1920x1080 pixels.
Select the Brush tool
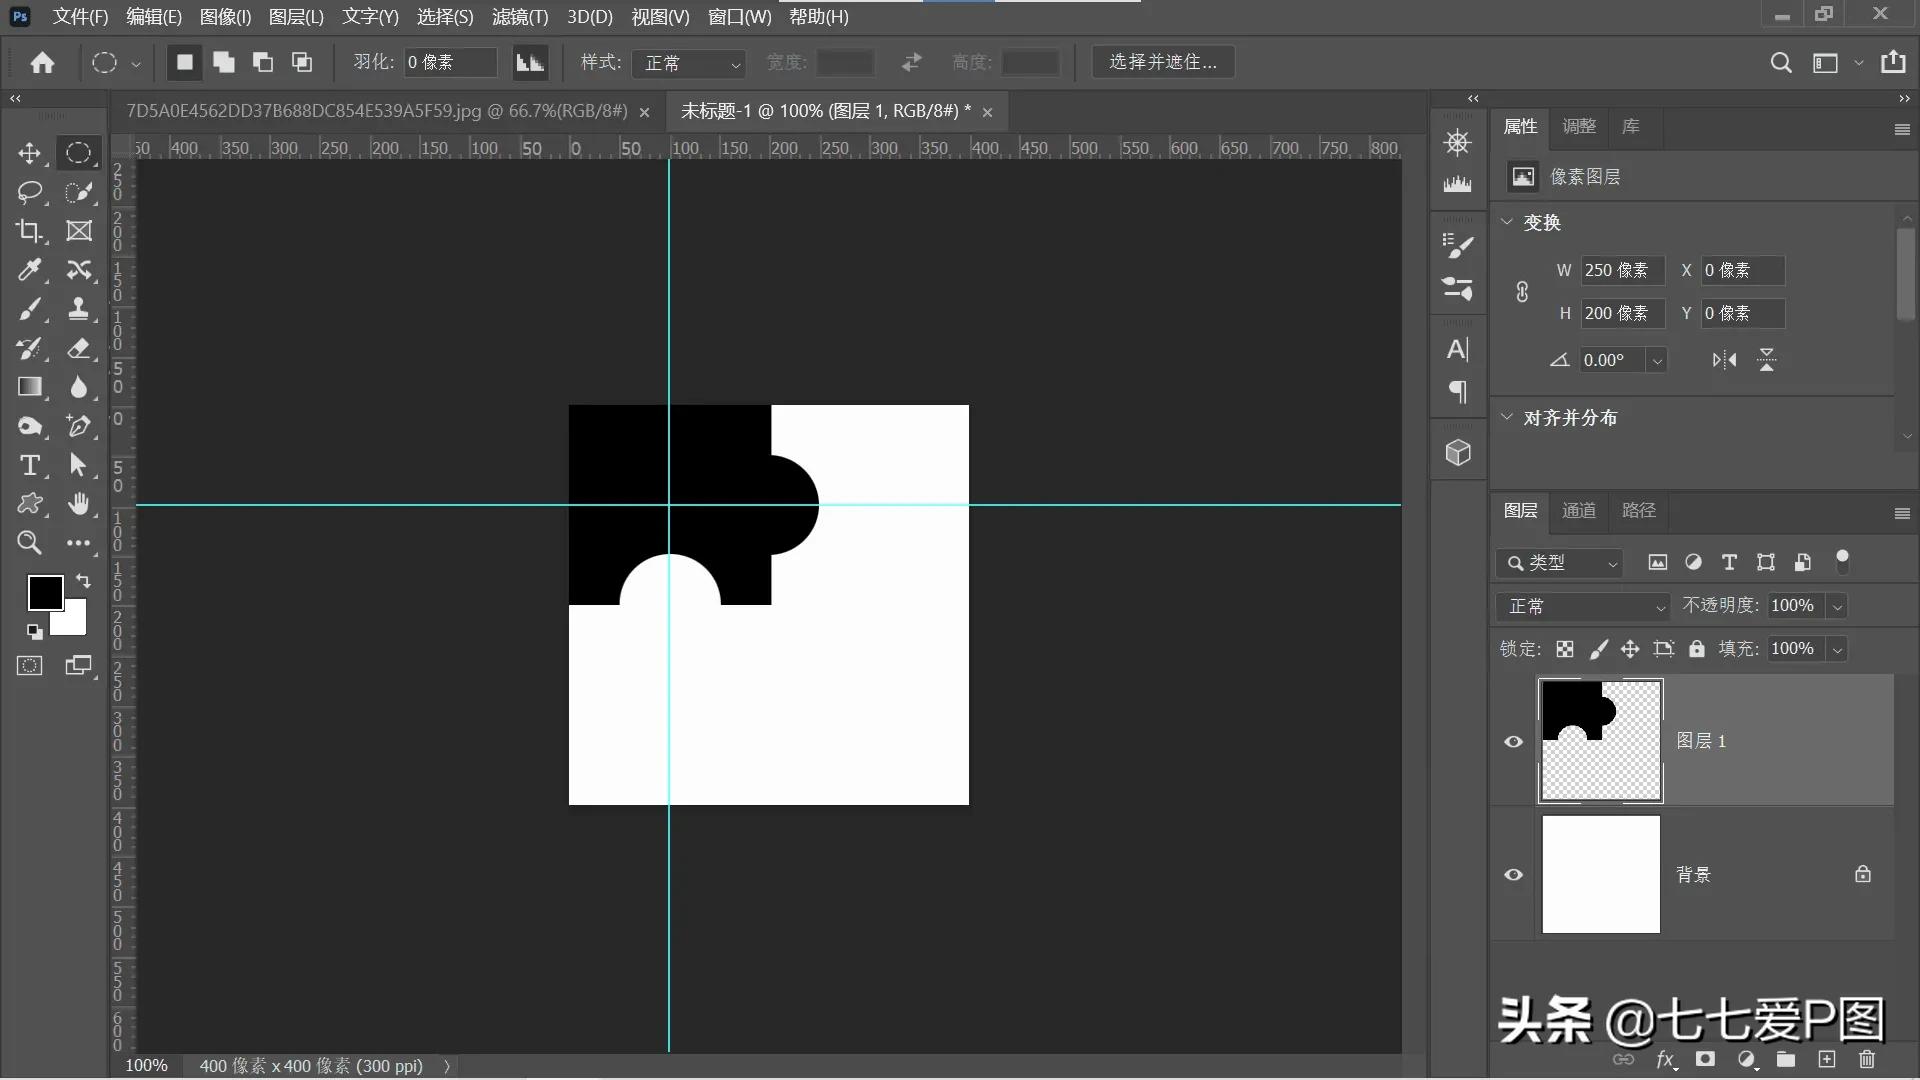tap(29, 309)
